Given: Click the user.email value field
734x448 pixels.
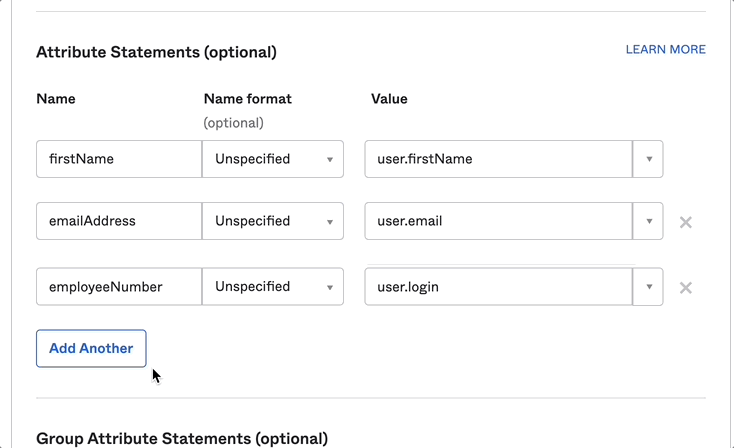Looking at the screenshot, I should (498, 221).
